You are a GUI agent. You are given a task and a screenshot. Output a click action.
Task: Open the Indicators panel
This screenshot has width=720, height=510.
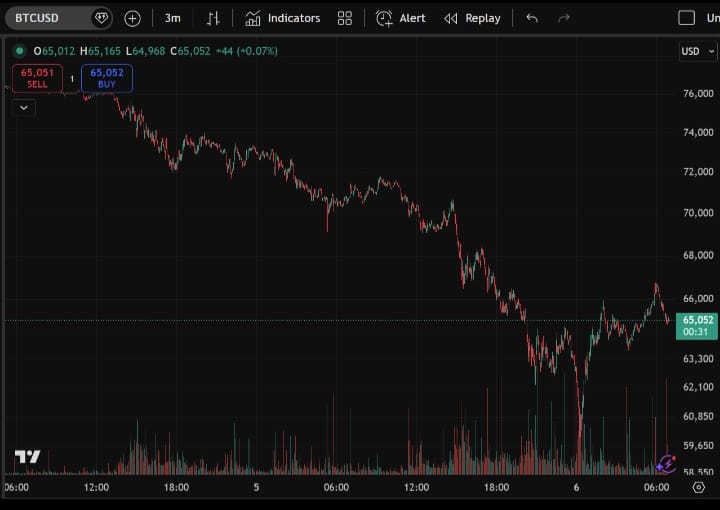(x=283, y=18)
